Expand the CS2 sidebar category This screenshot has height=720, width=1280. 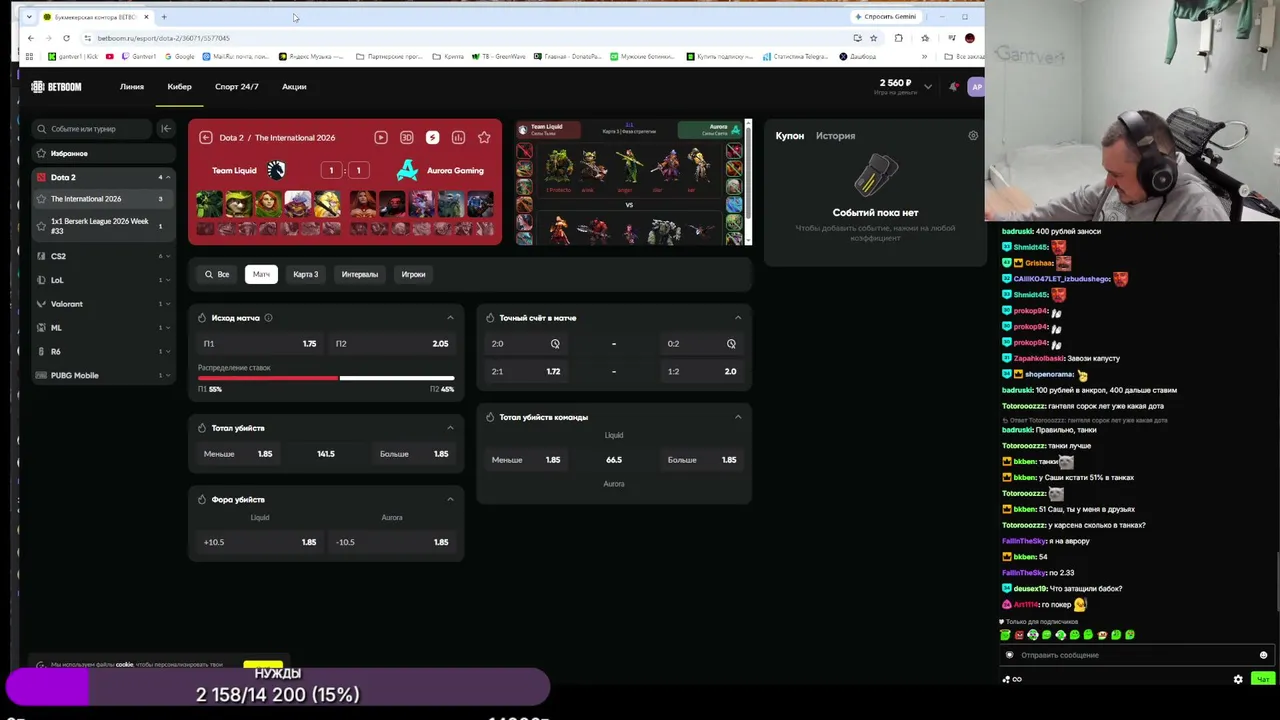[168, 256]
